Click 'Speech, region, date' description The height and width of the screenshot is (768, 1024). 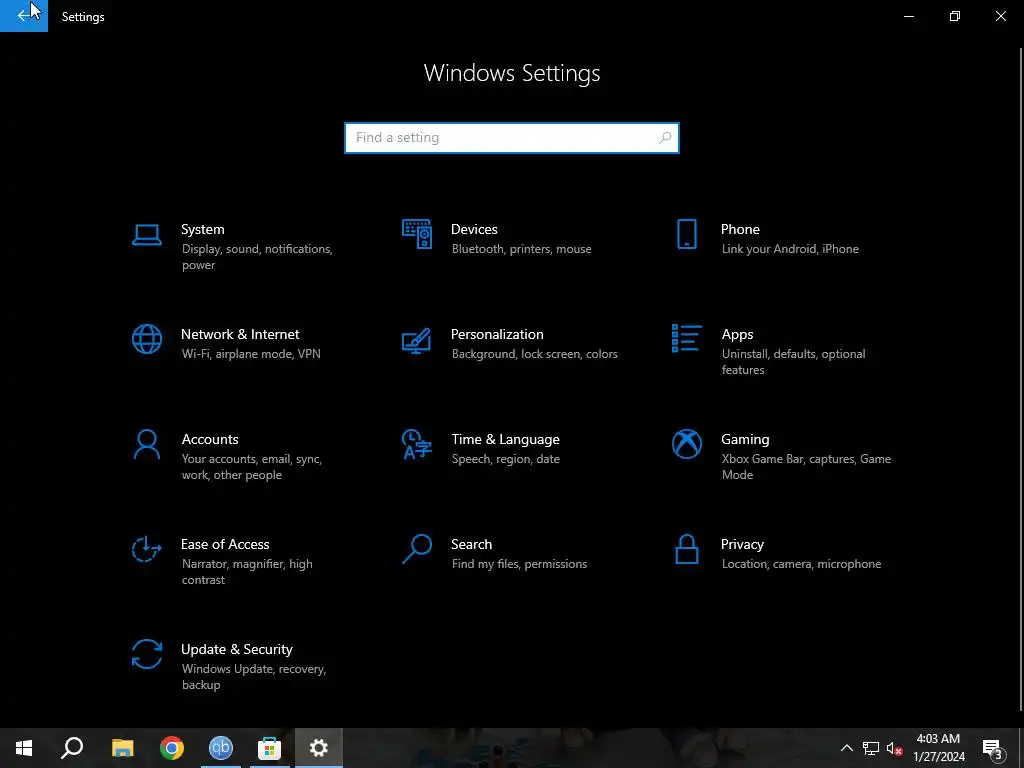pos(505,459)
